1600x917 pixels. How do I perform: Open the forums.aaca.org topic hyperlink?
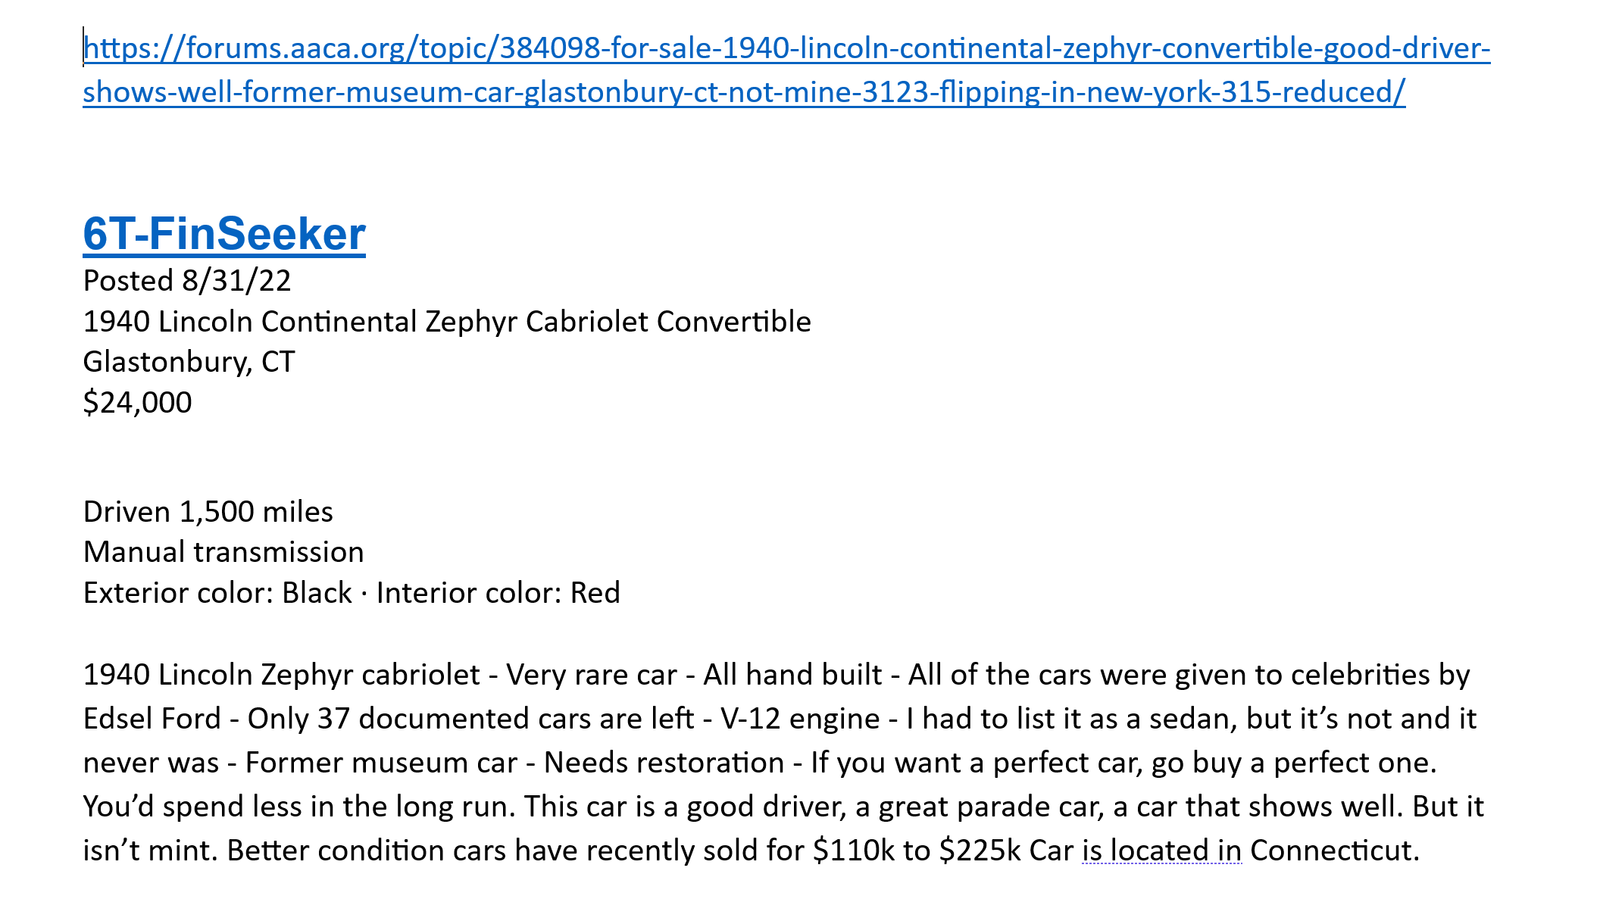(x=786, y=49)
